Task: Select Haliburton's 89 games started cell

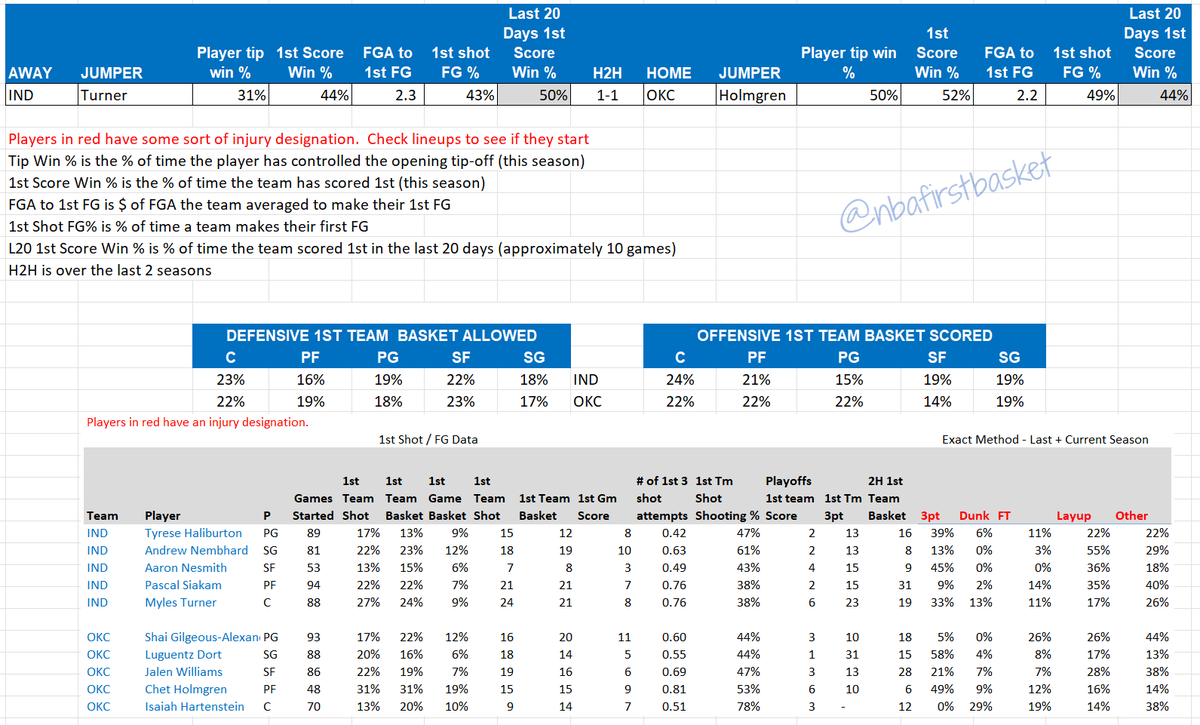Action: click(313, 533)
